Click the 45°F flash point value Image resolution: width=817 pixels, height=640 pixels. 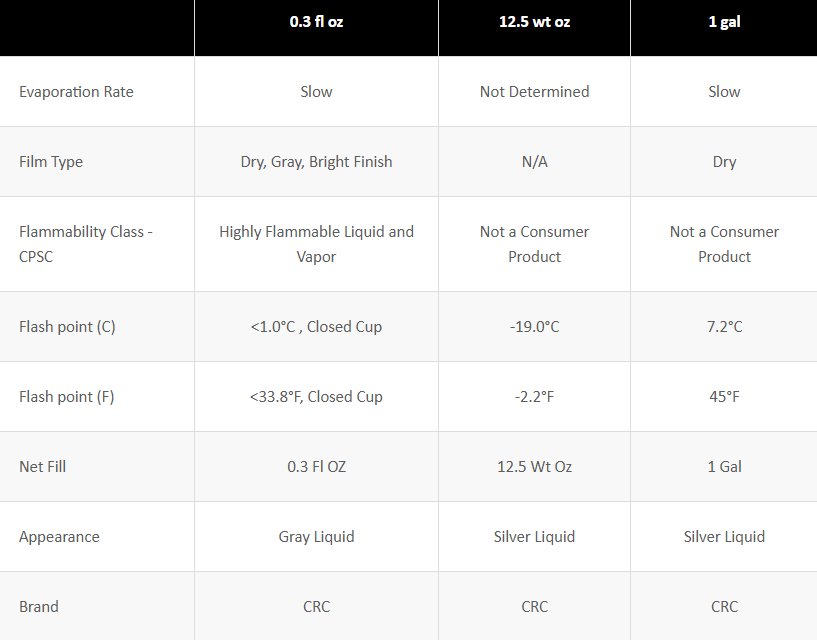coord(724,397)
